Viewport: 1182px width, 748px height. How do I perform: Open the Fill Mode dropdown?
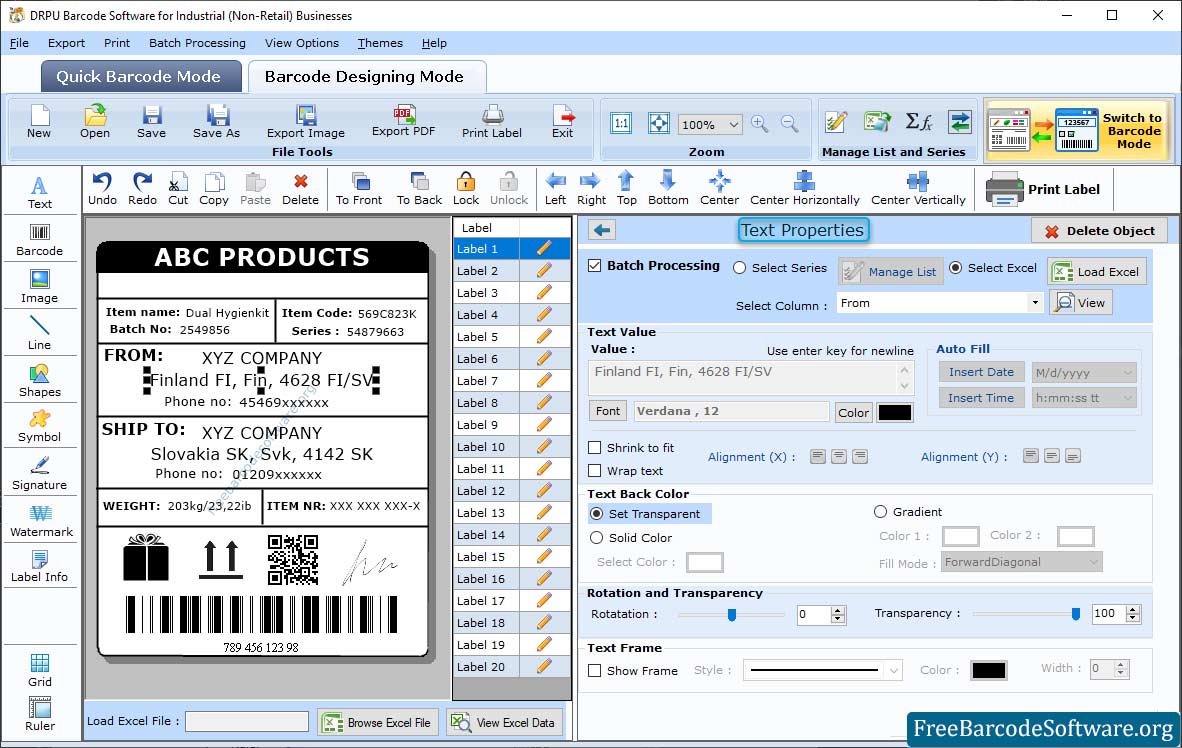pos(1094,562)
